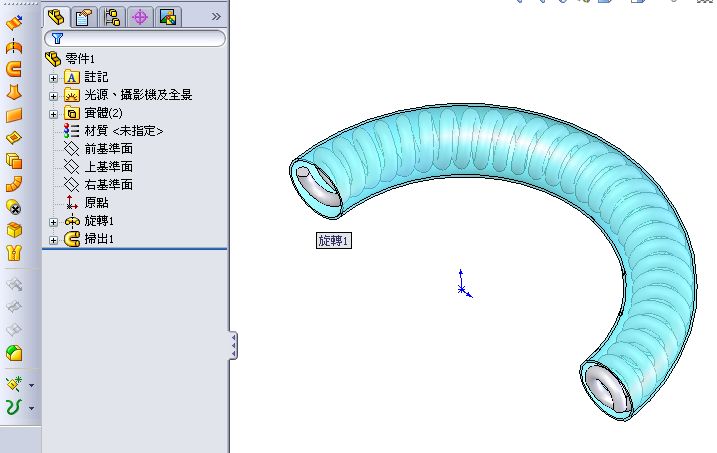The image size is (717, 453).
Task: Collapse the feature panel using side handle
Action: click(x=233, y=345)
